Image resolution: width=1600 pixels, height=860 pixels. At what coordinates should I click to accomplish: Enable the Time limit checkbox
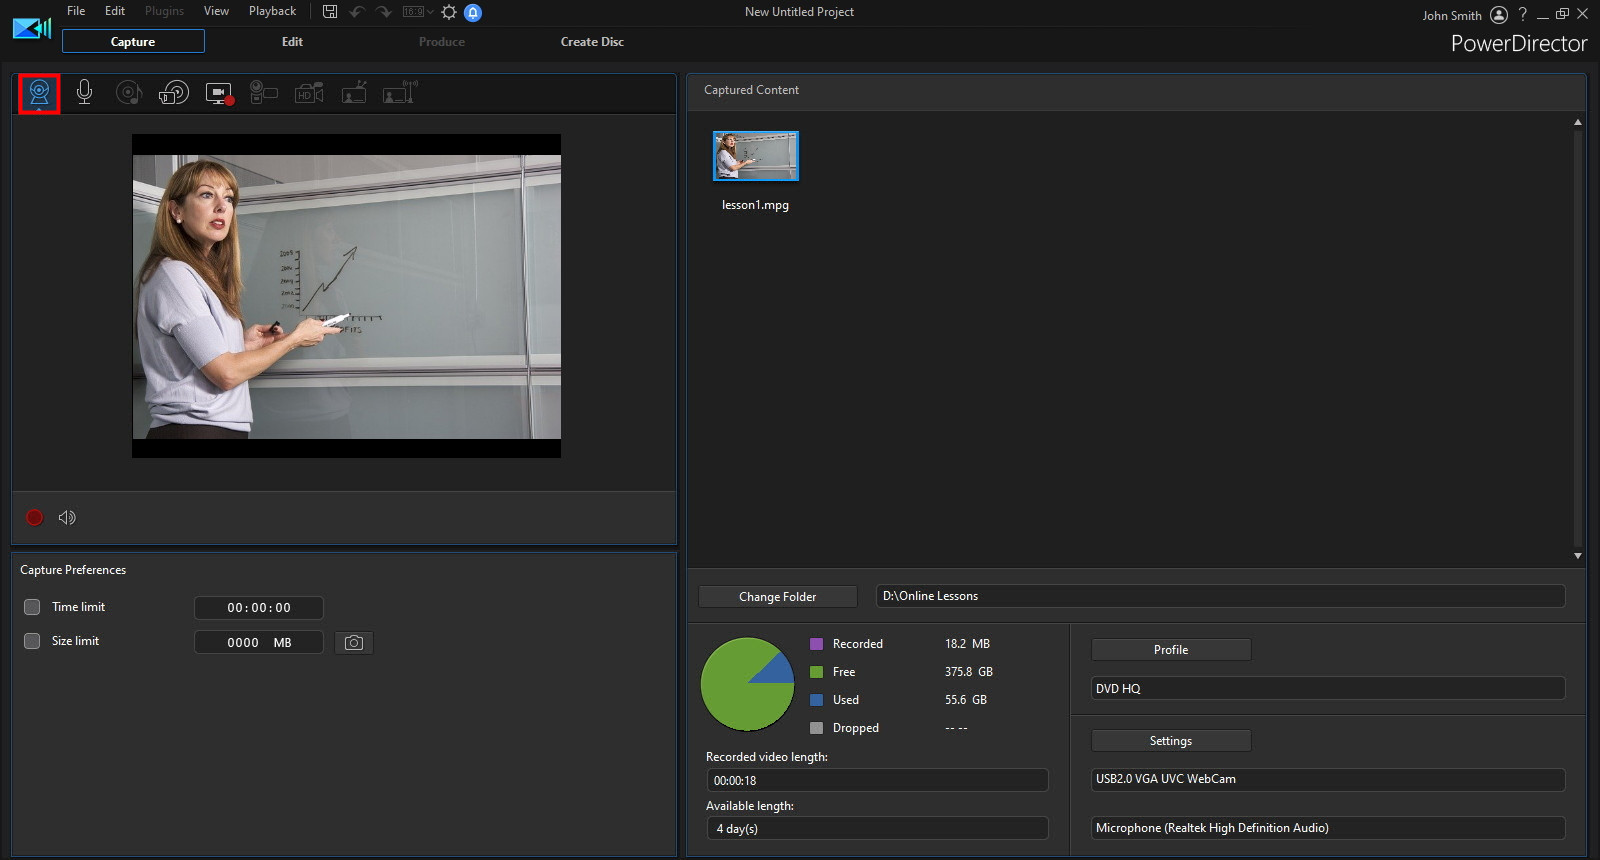(x=32, y=607)
